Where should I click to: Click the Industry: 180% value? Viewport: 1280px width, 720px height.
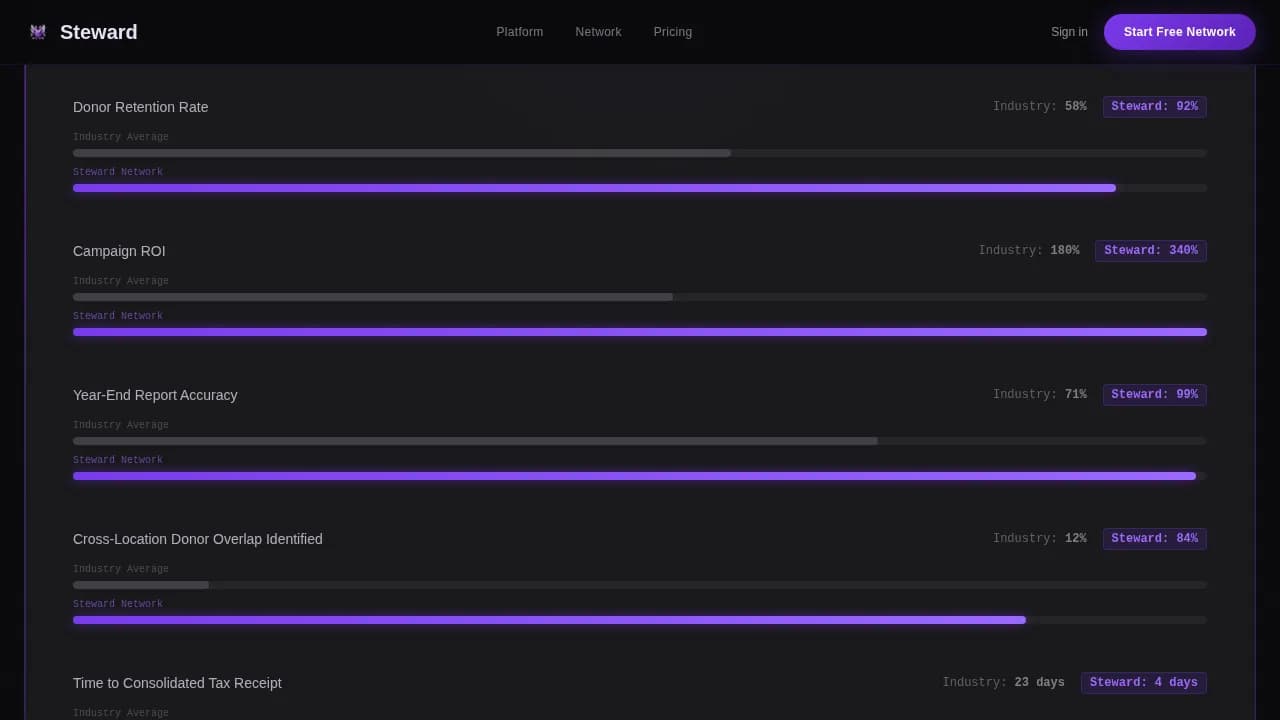point(1029,250)
